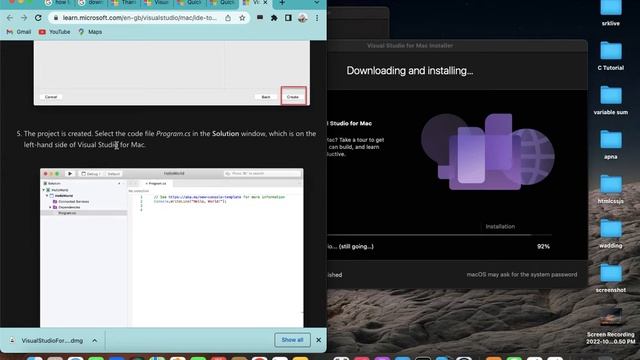Click the bold 'Solution' word in step 5
The height and width of the screenshot is (360, 640).
[225, 133]
